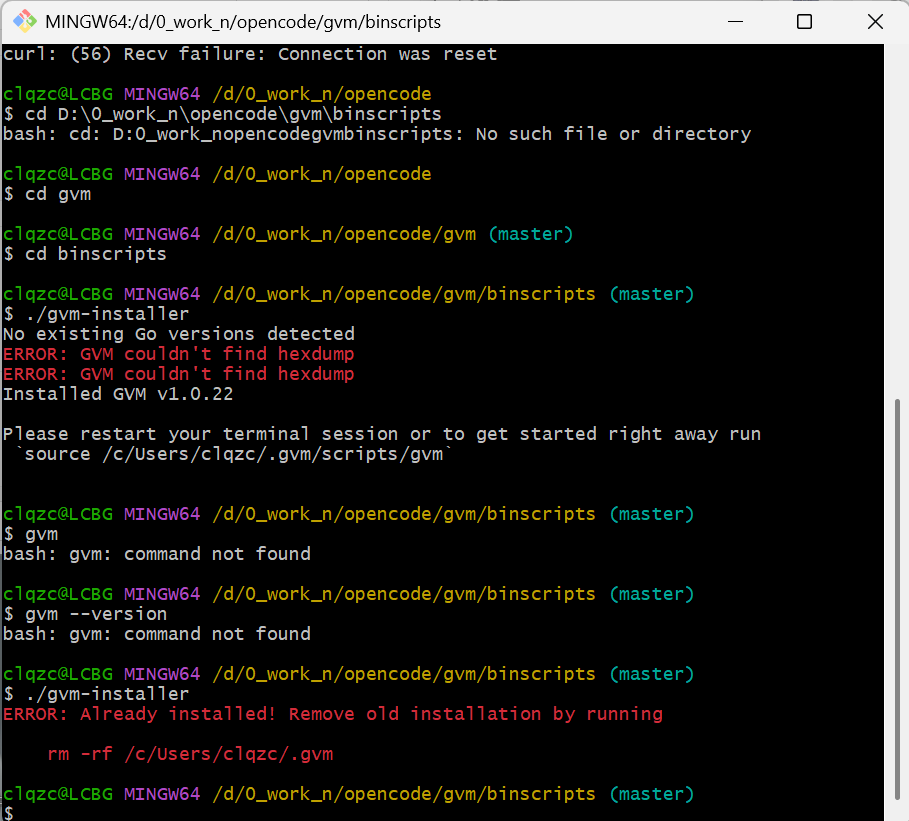The image size is (909, 821).
Task: Click the 'gvm --version' command line
Action: point(85,614)
